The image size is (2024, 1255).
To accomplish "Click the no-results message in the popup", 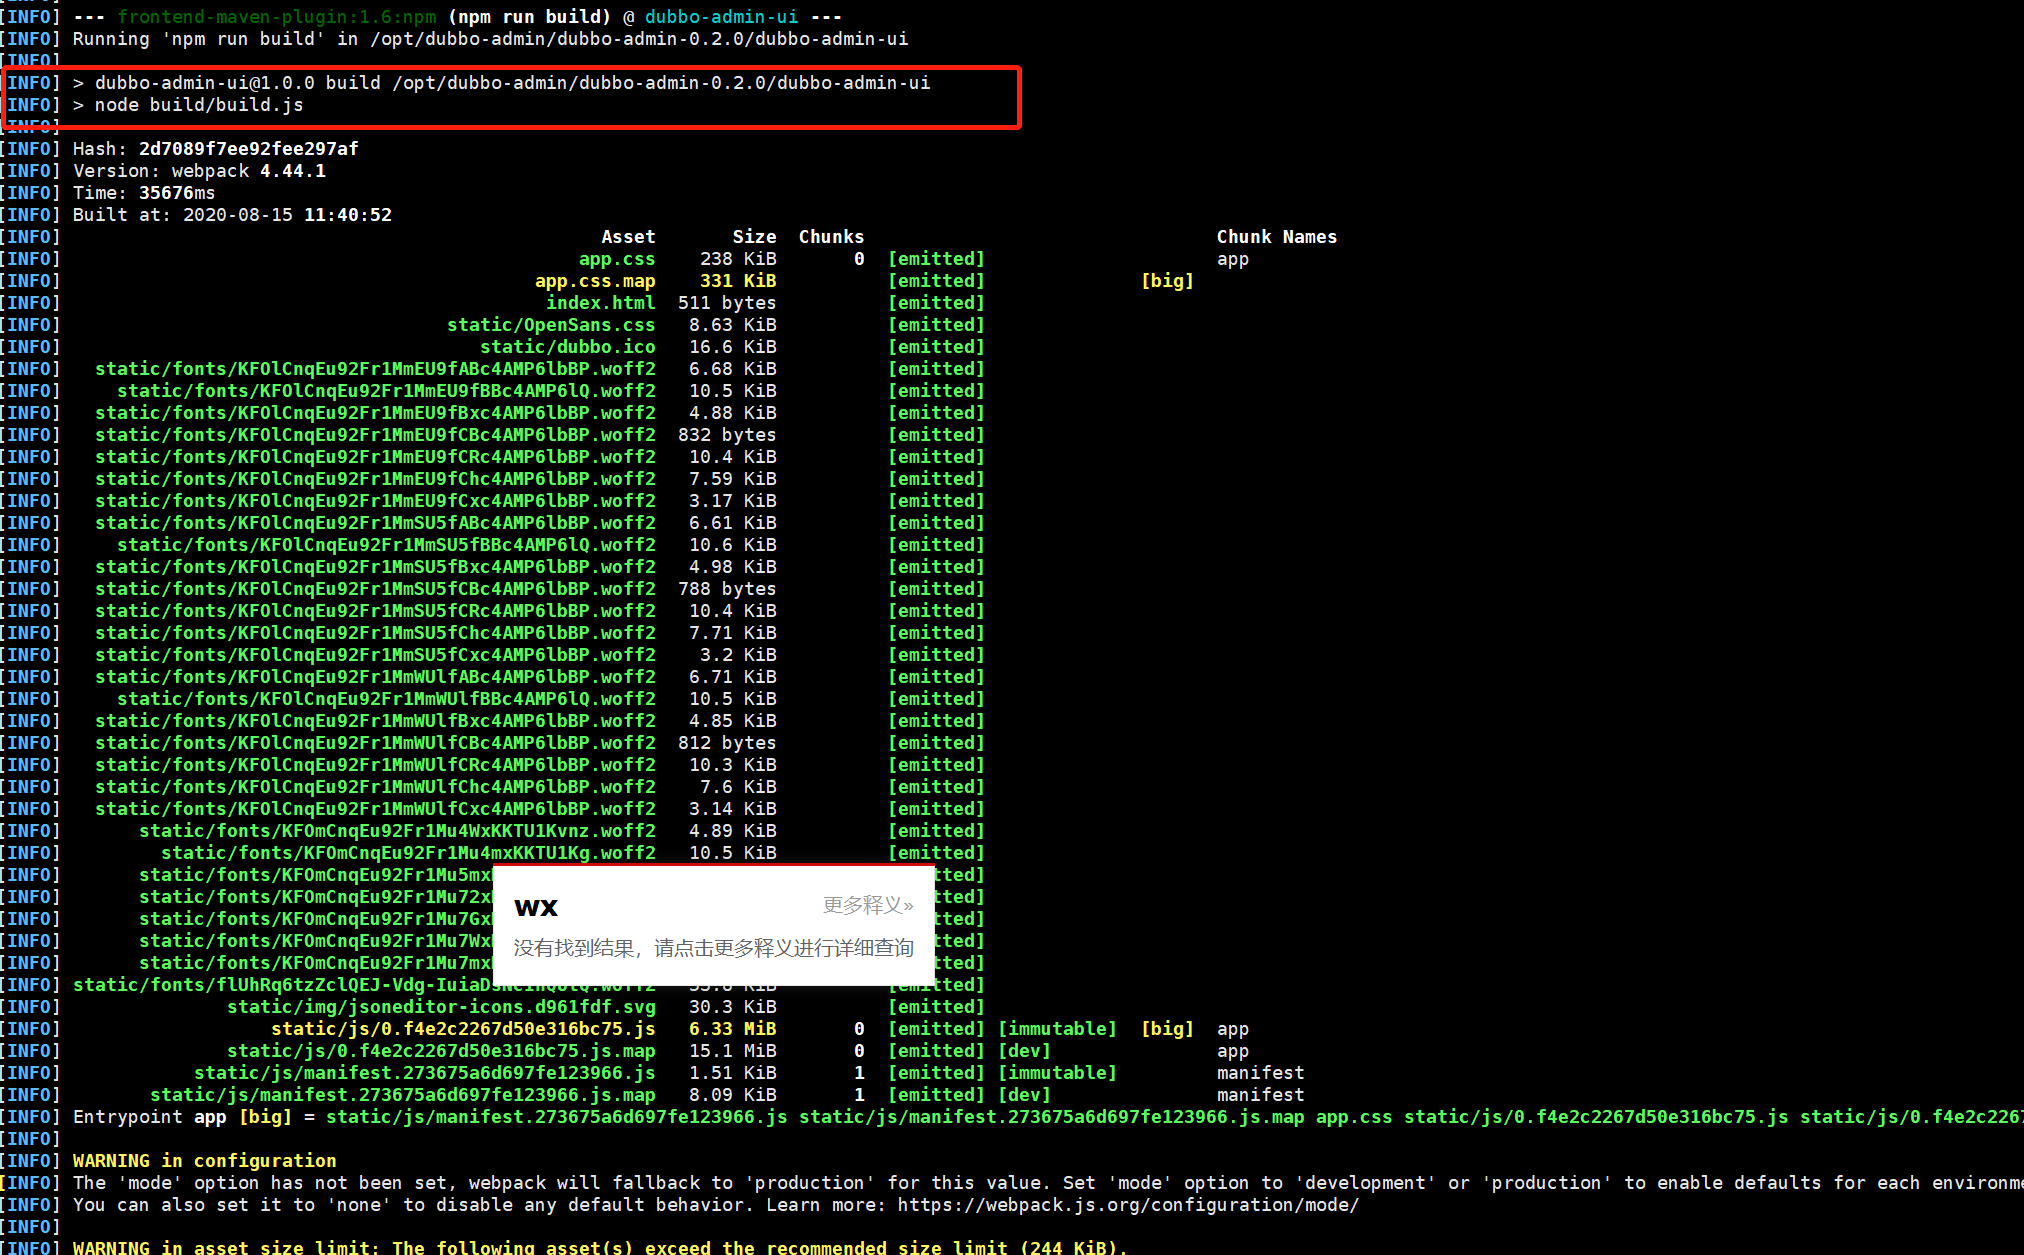I will [x=713, y=948].
